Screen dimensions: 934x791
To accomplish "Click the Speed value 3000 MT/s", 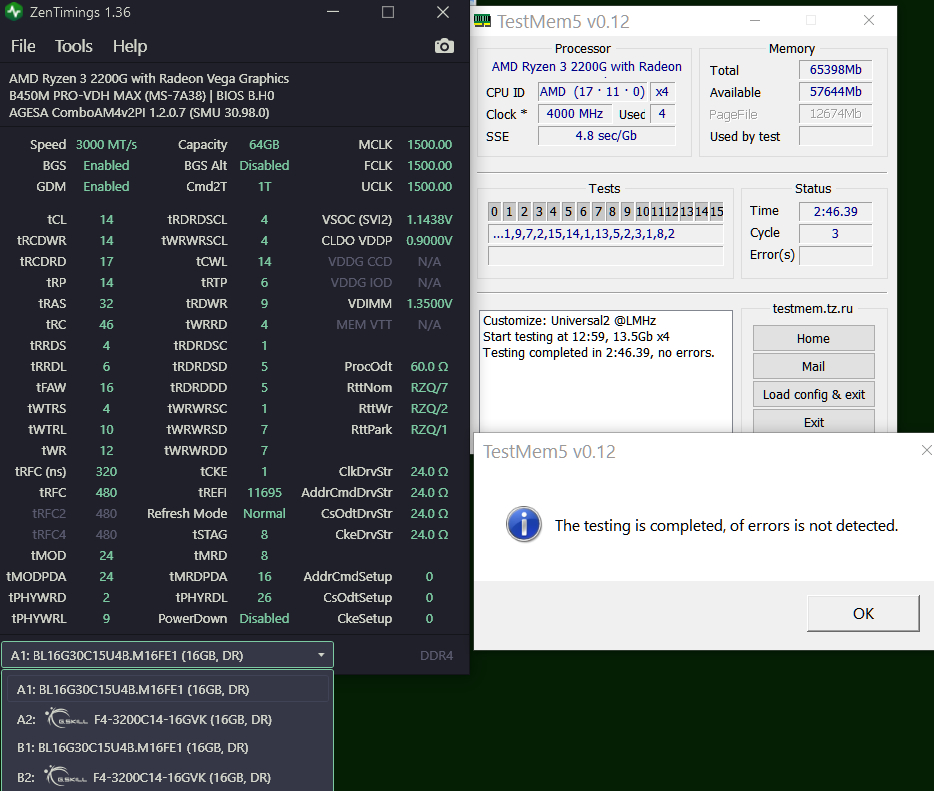I will 106,145.
